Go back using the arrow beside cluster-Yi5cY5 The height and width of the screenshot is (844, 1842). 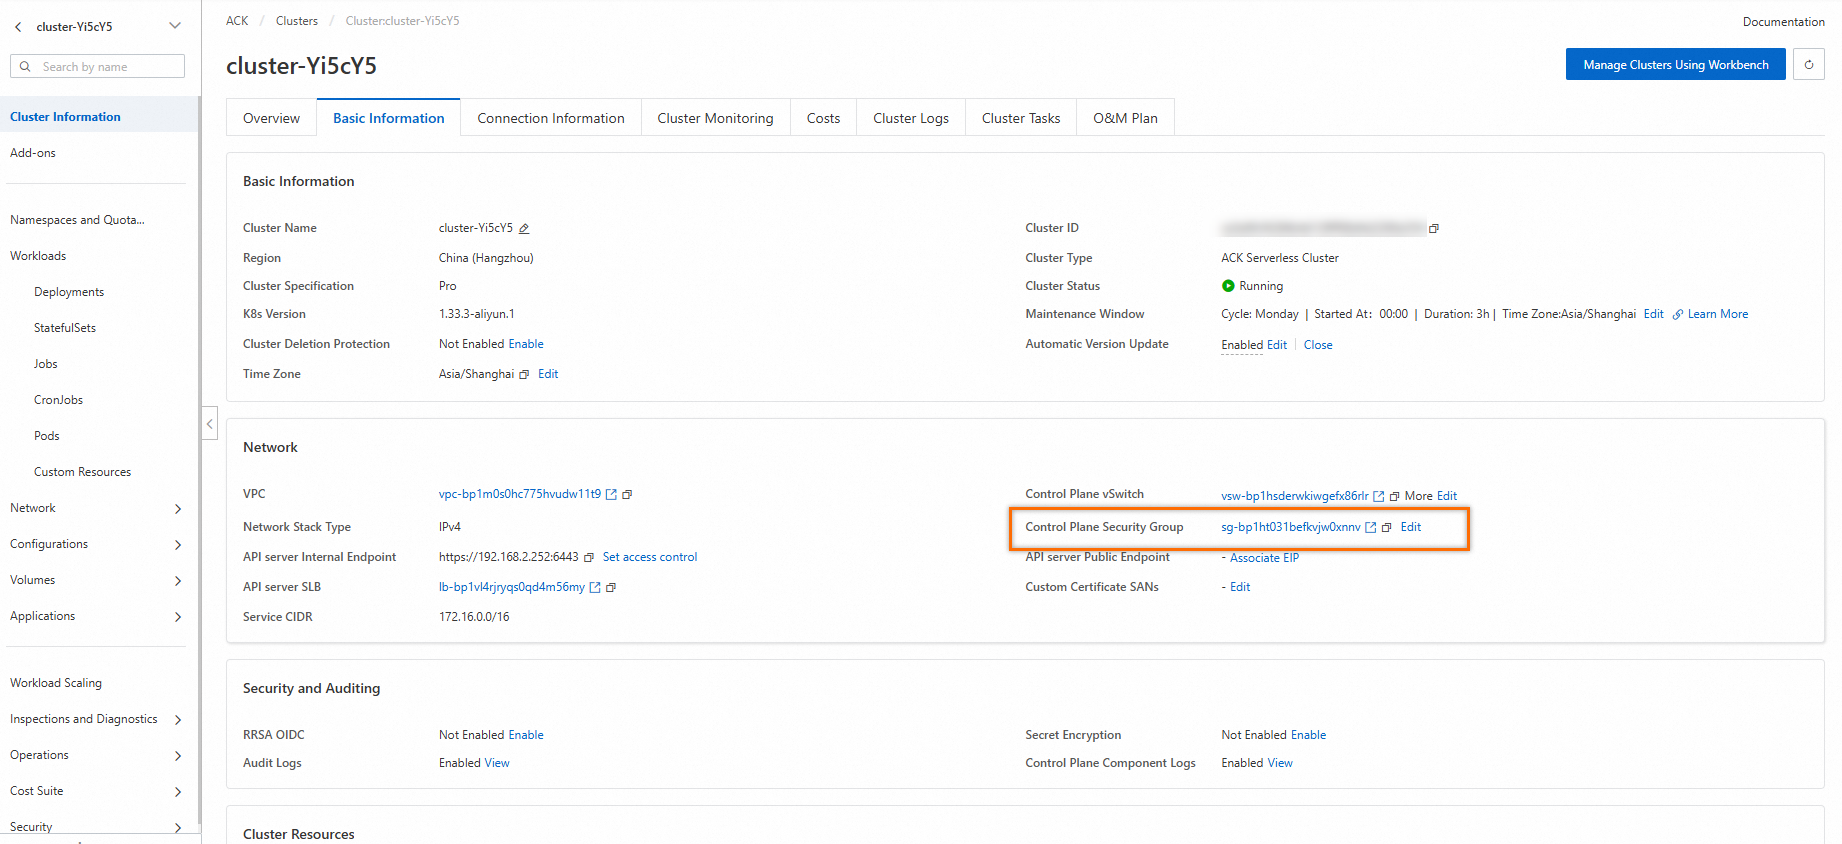coord(18,27)
